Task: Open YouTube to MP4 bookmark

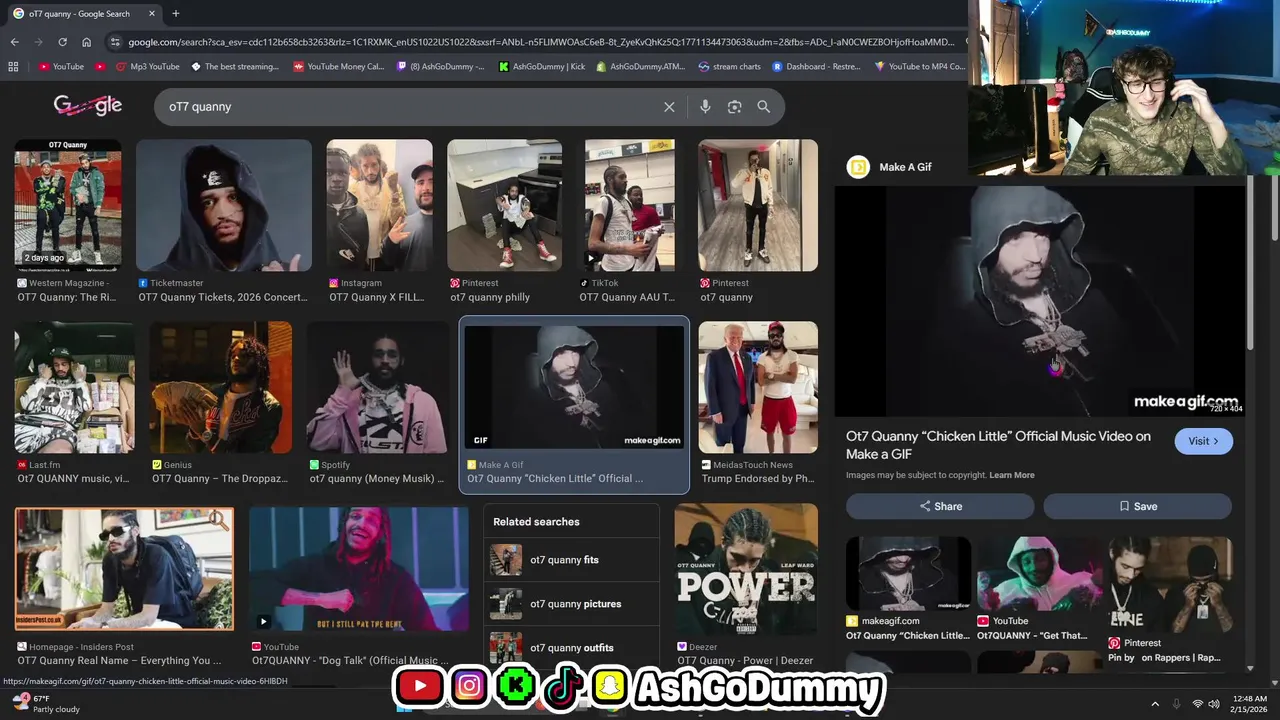Action: (x=920, y=67)
